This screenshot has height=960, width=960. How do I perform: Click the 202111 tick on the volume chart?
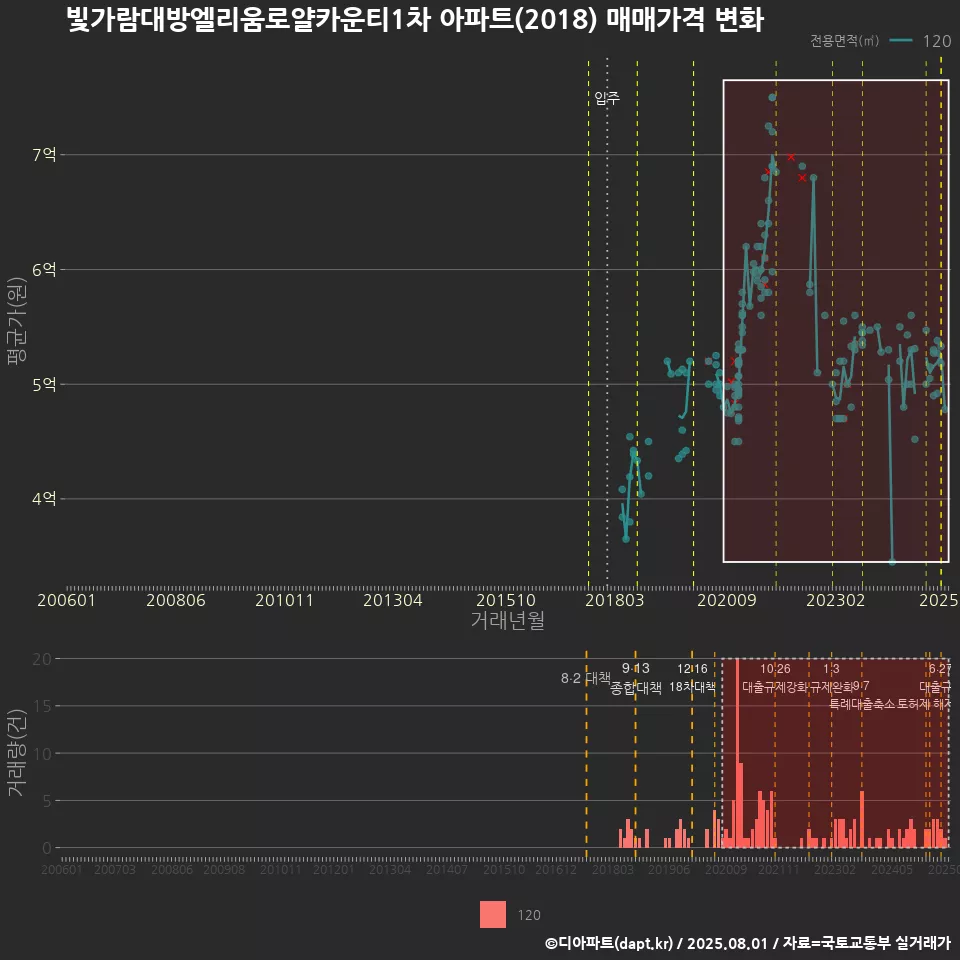point(778,869)
